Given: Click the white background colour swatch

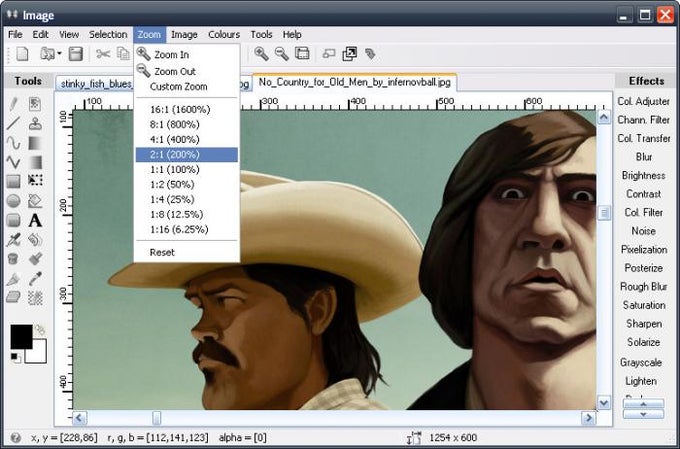Looking at the screenshot, I should (38, 354).
